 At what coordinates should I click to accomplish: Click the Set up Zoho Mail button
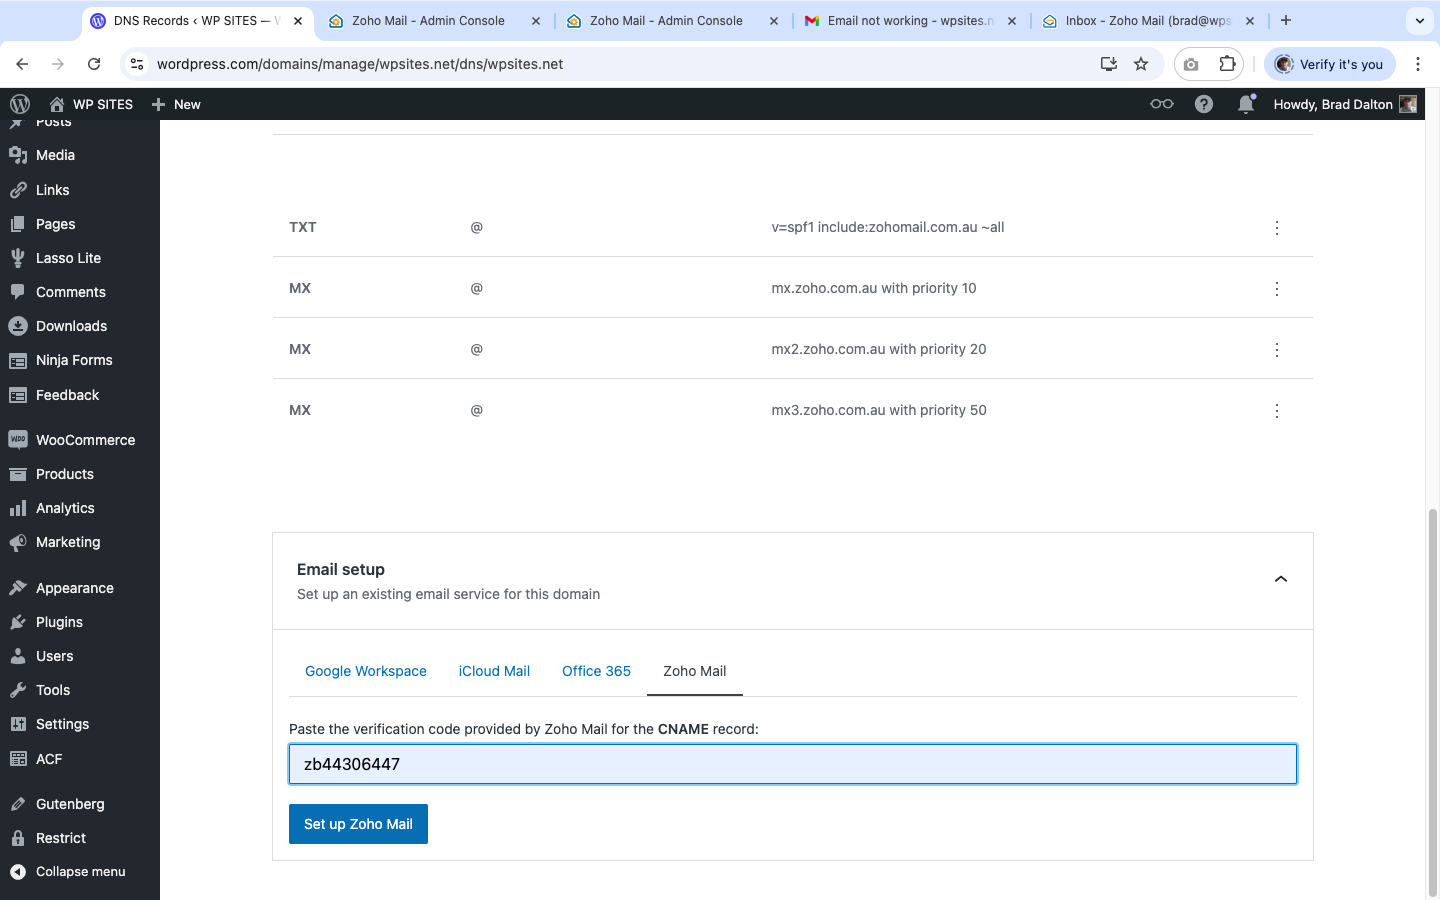tap(358, 824)
